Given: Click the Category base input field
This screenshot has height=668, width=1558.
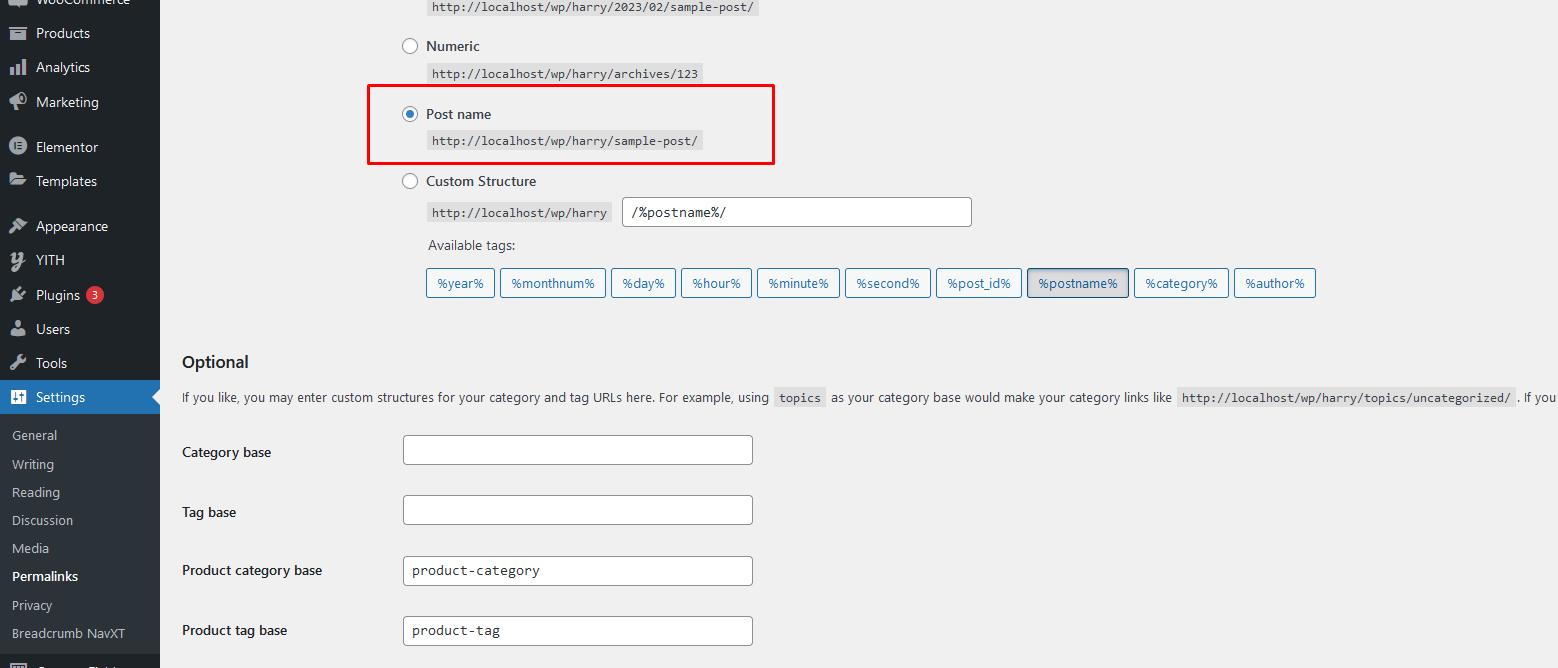Looking at the screenshot, I should point(577,450).
